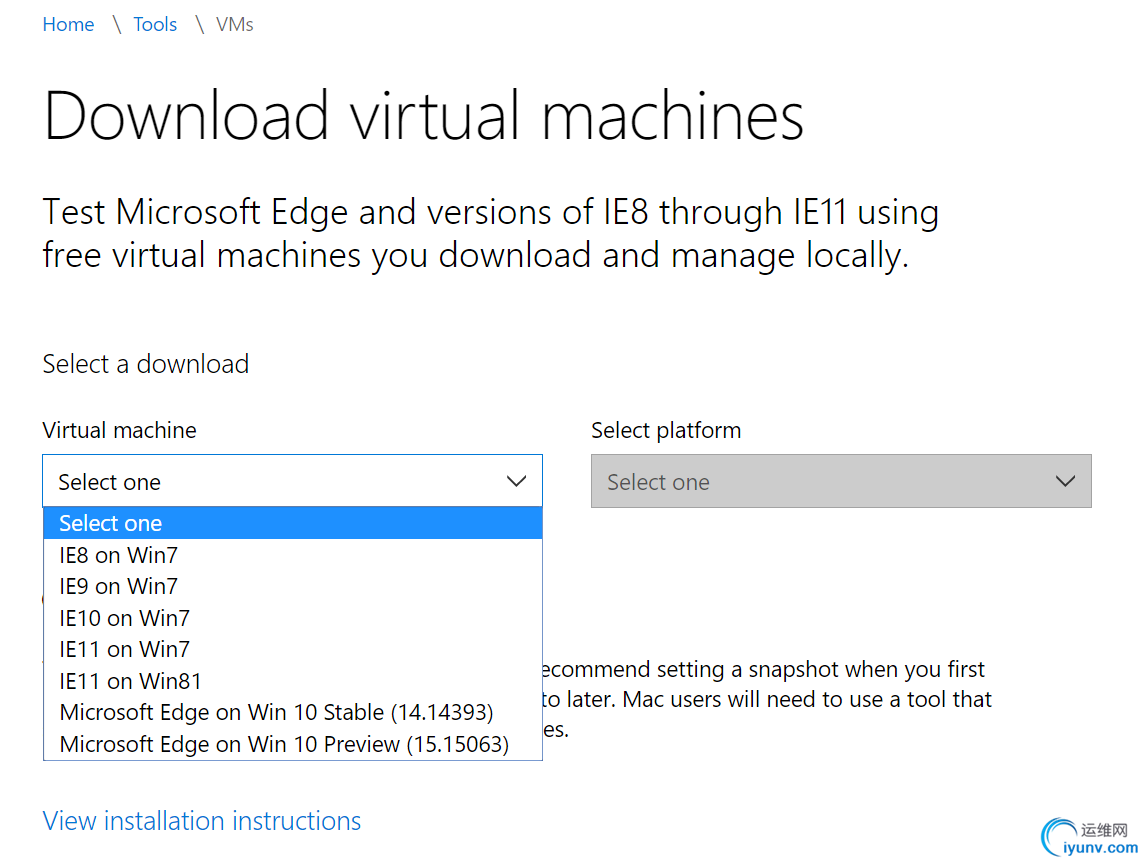
Task: Click the VMs breadcrumb item
Action: [x=235, y=25]
